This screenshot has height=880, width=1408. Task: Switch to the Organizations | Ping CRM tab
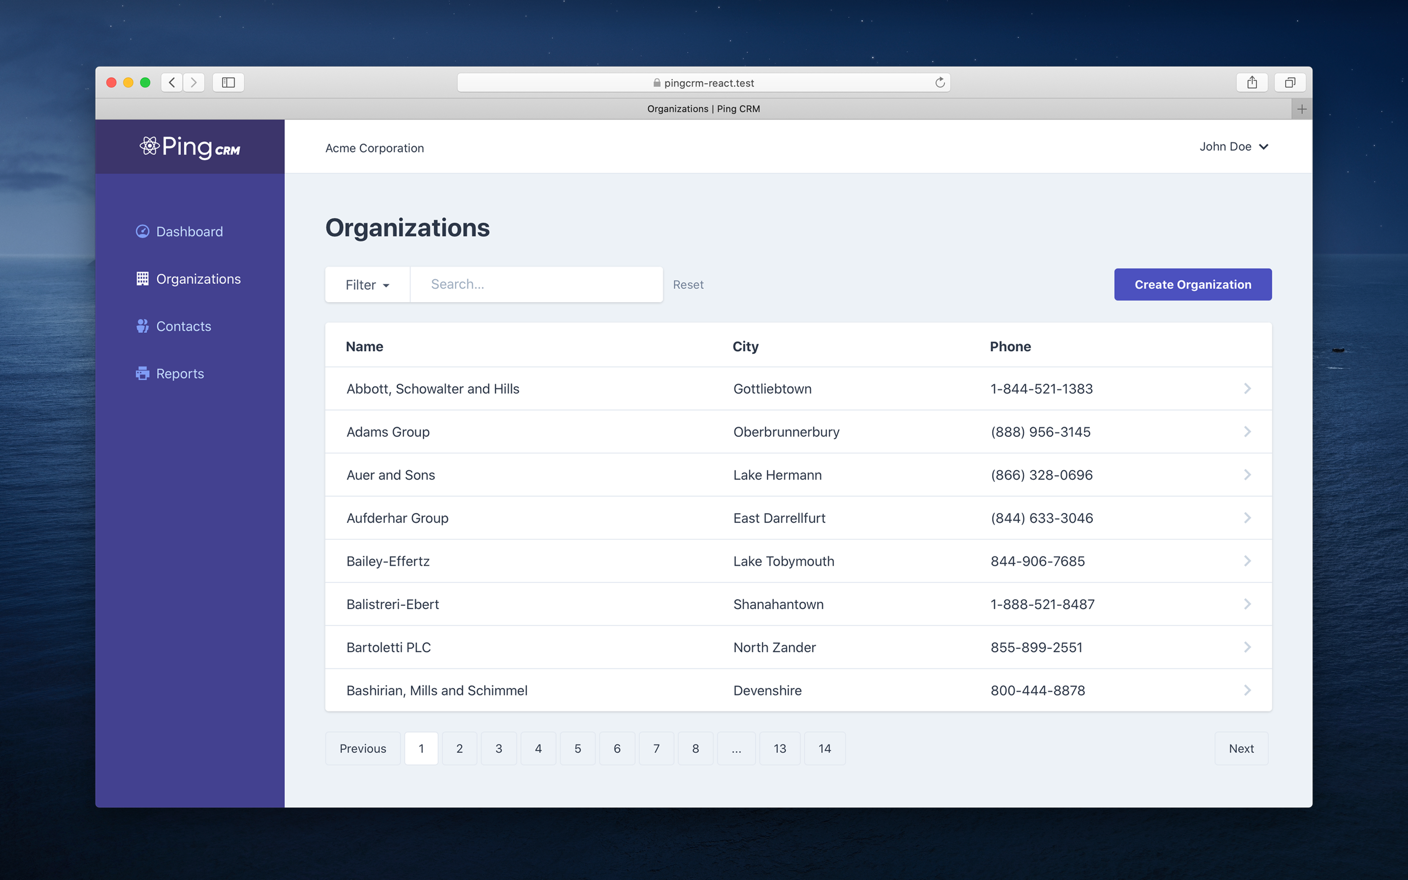(703, 109)
